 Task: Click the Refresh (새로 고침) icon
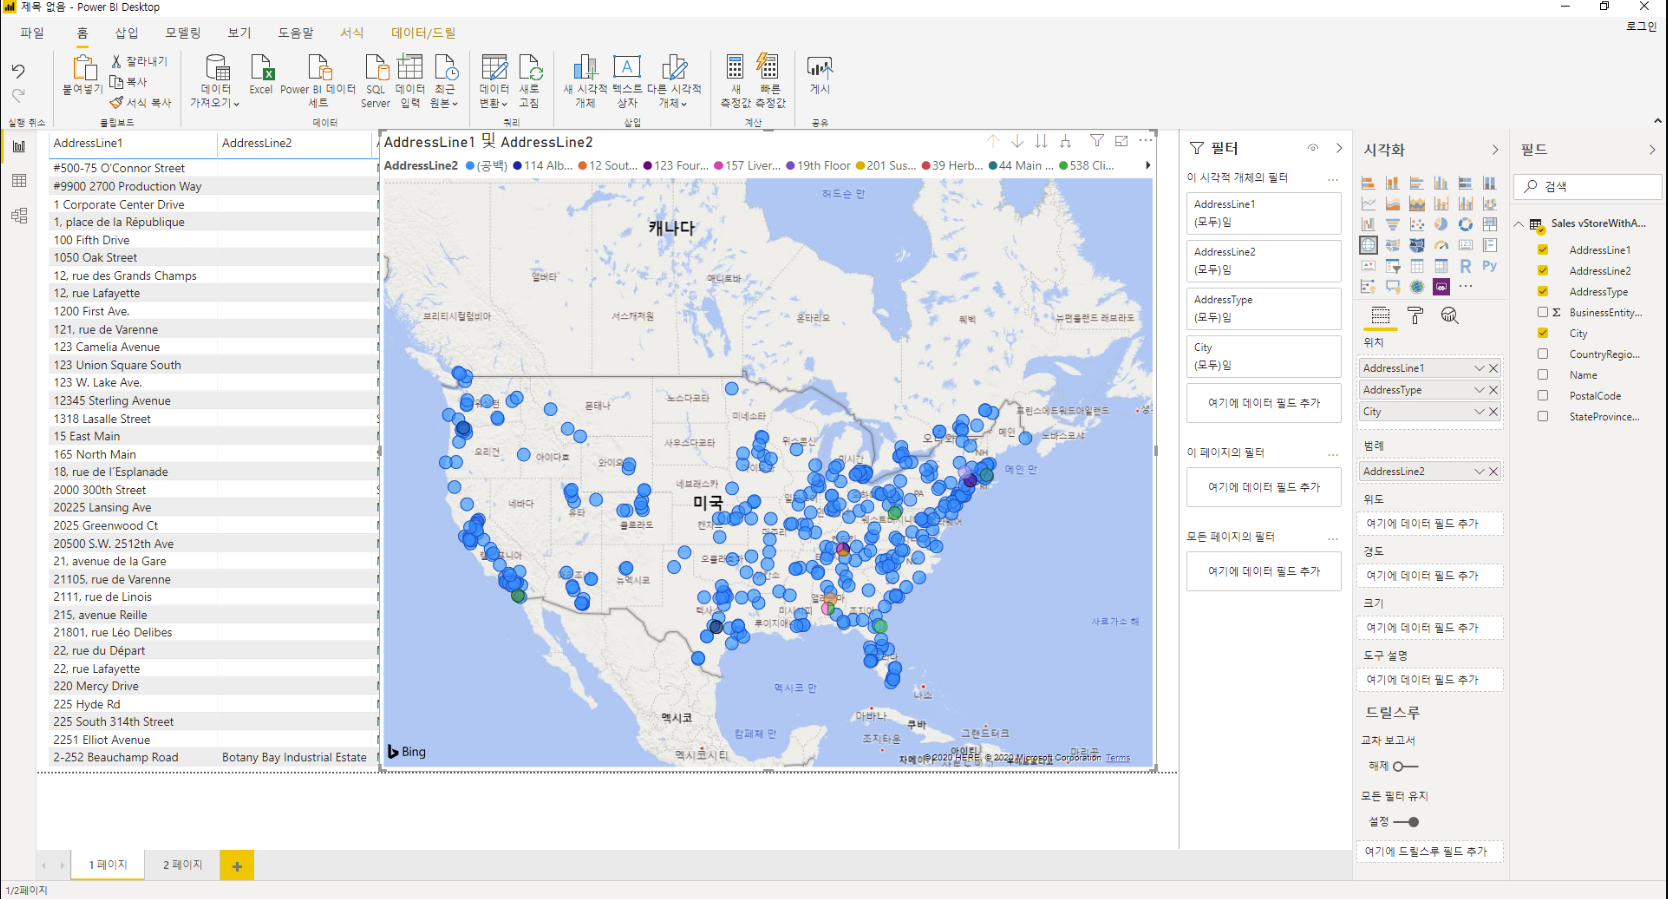[530, 67]
